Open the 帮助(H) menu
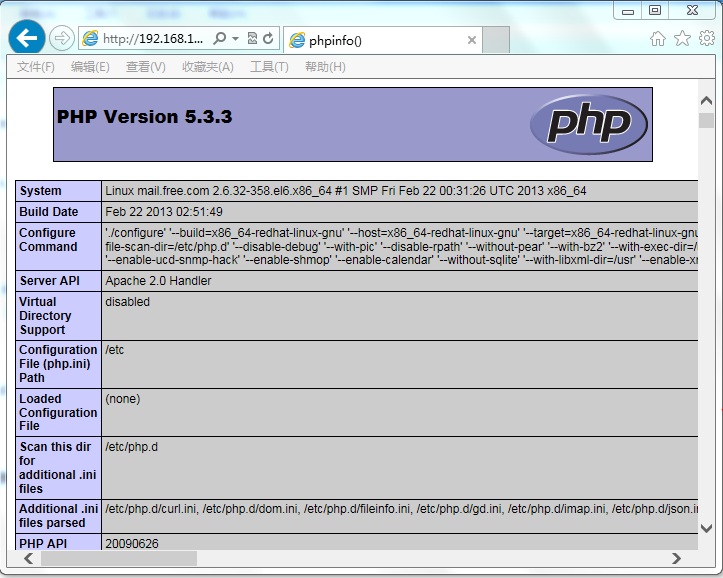The image size is (723, 578). (325, 67)
